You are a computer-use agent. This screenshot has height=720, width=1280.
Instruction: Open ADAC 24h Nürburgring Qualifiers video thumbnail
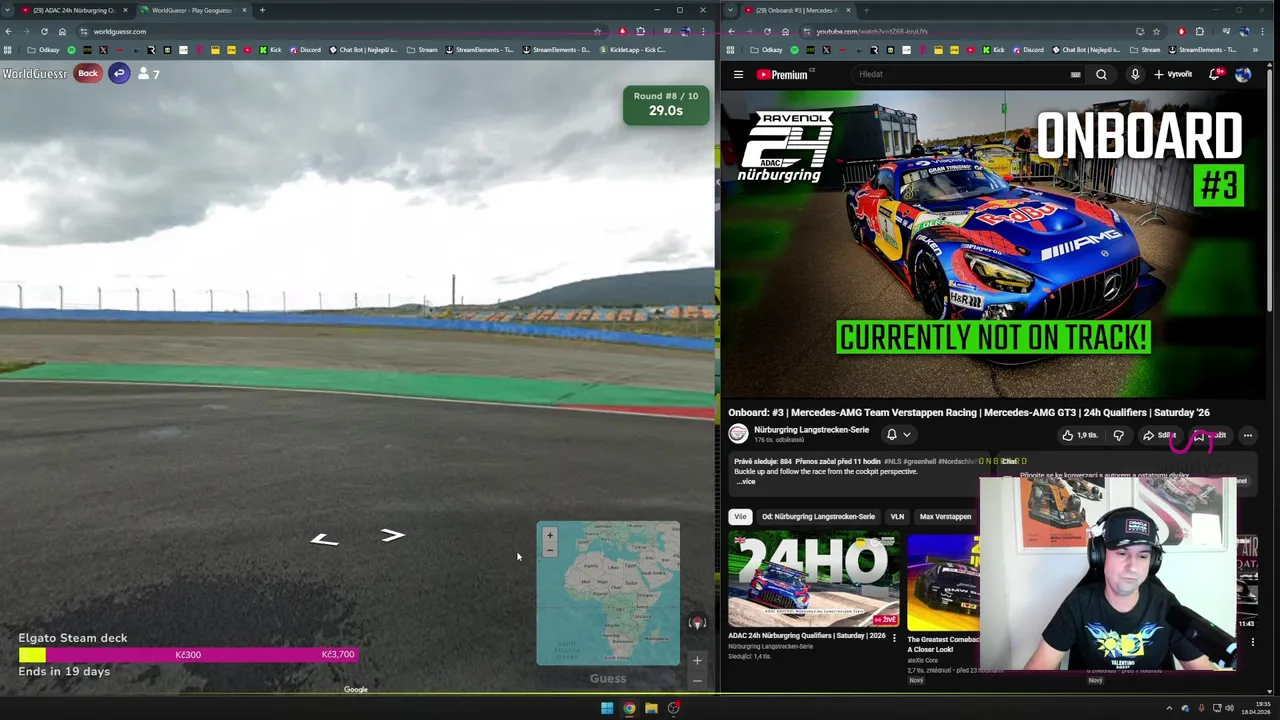pyautogui.click(x=813, y=580)
